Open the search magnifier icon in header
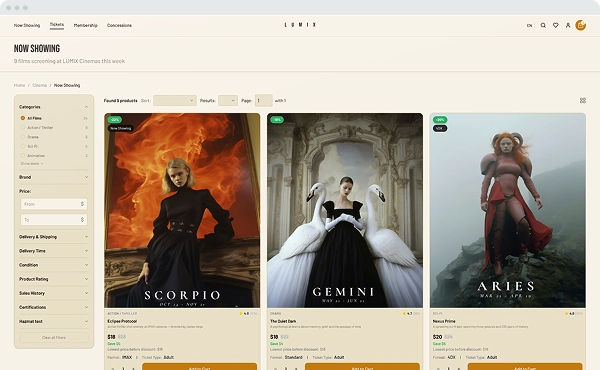The height and width of the screenshot is (370, 600). [x=543, y=25]
